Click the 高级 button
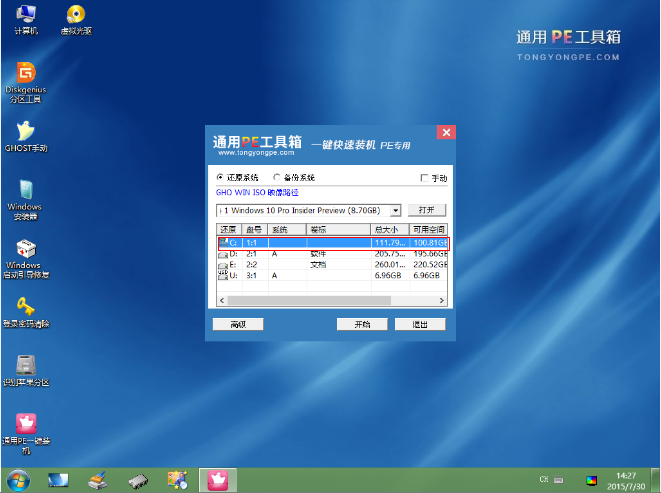This screenshot has height=493, width=661. point(238,324)
